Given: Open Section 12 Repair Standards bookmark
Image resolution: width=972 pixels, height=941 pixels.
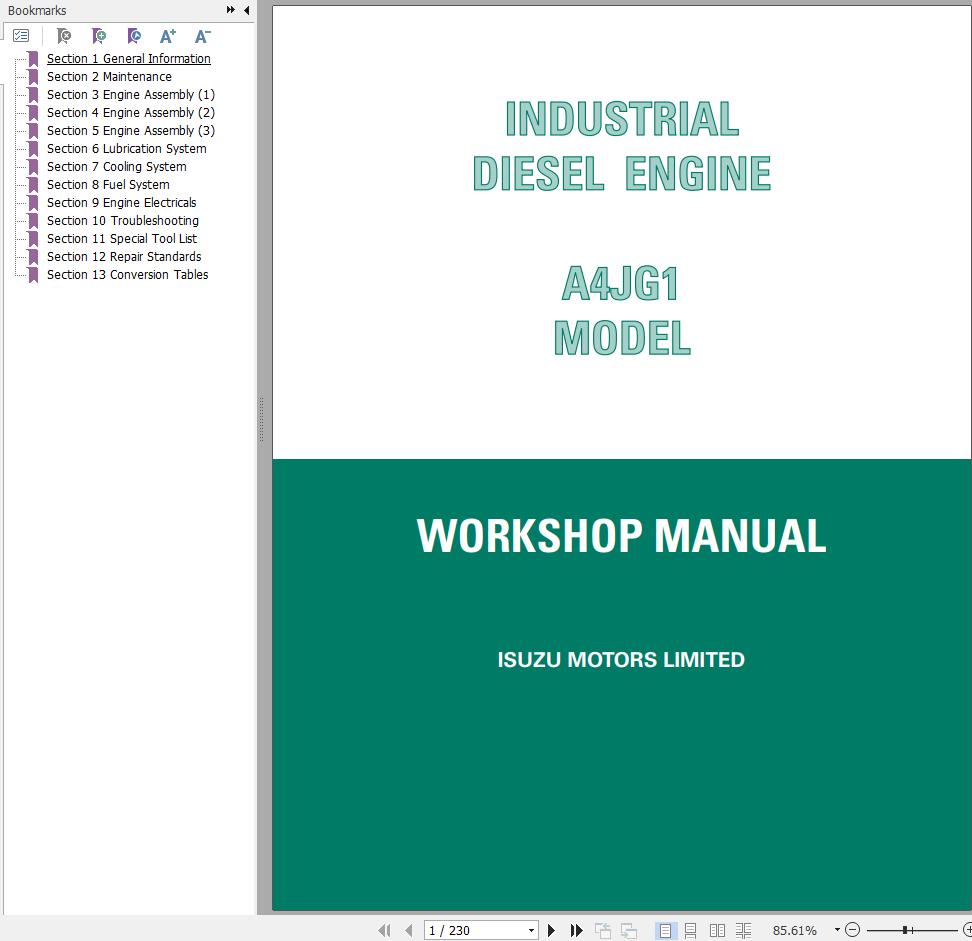Looking at the screenshot, I should pyautogui.click(x=124, y=256).
